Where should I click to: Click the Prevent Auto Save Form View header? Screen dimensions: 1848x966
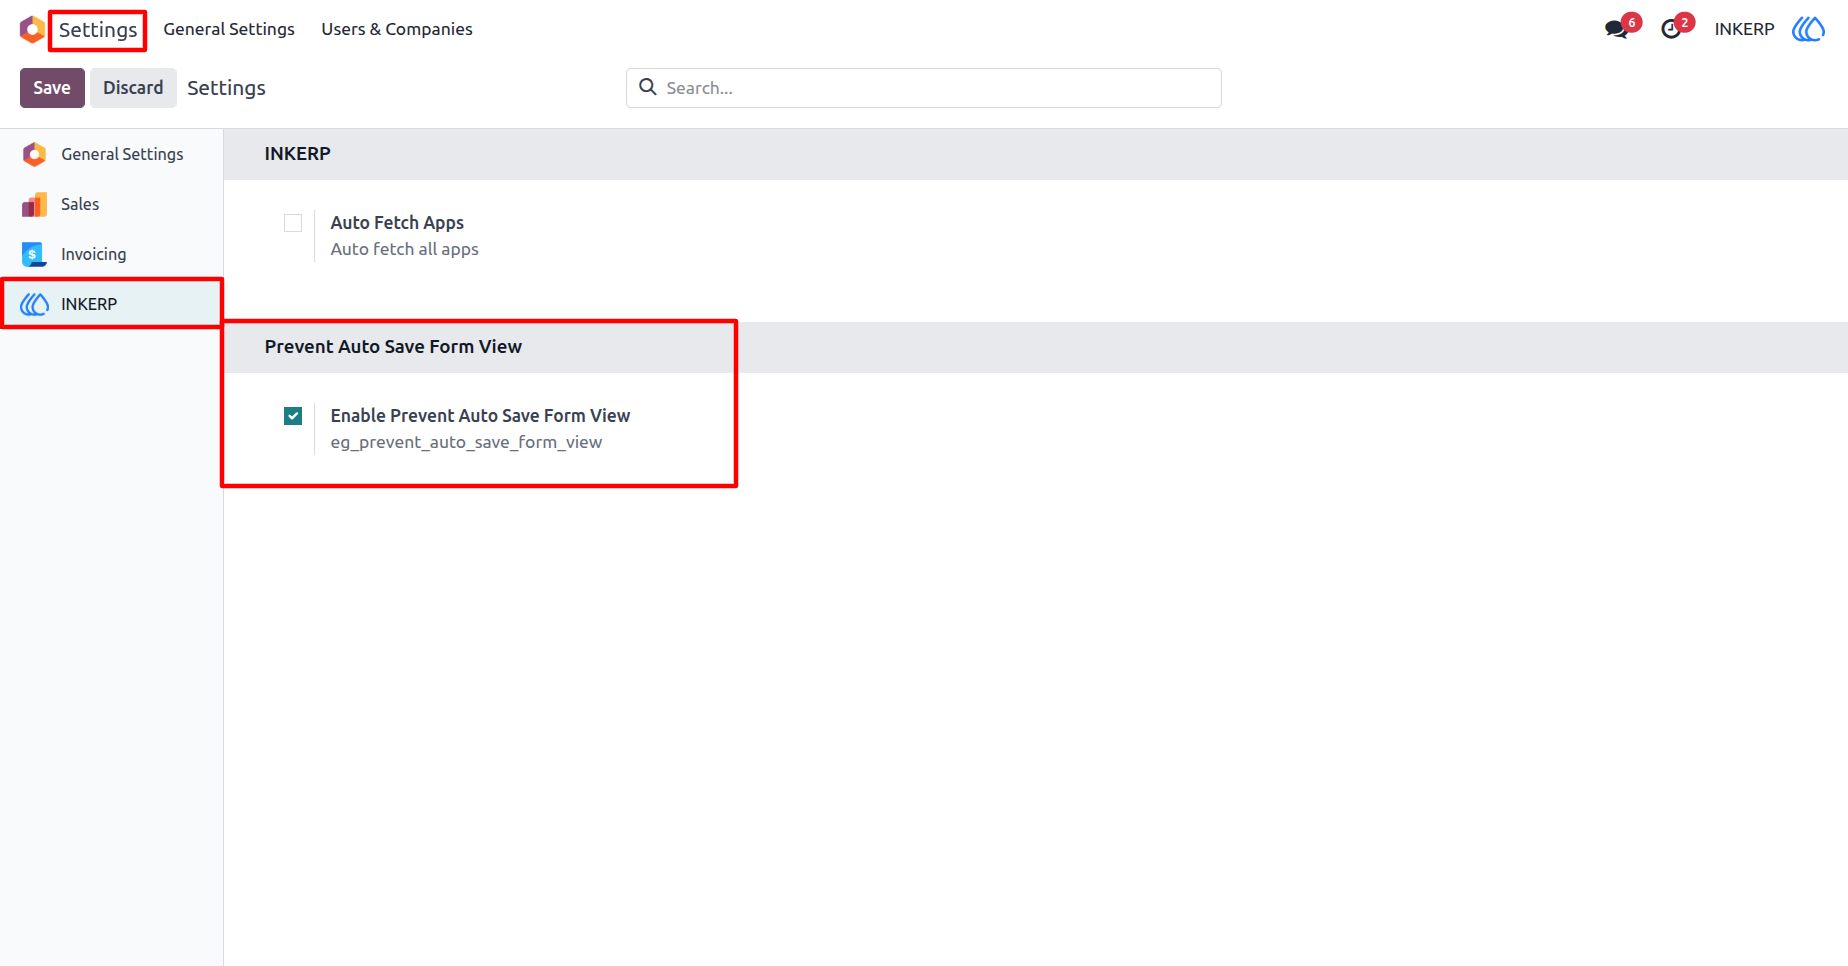pos(393,347)
